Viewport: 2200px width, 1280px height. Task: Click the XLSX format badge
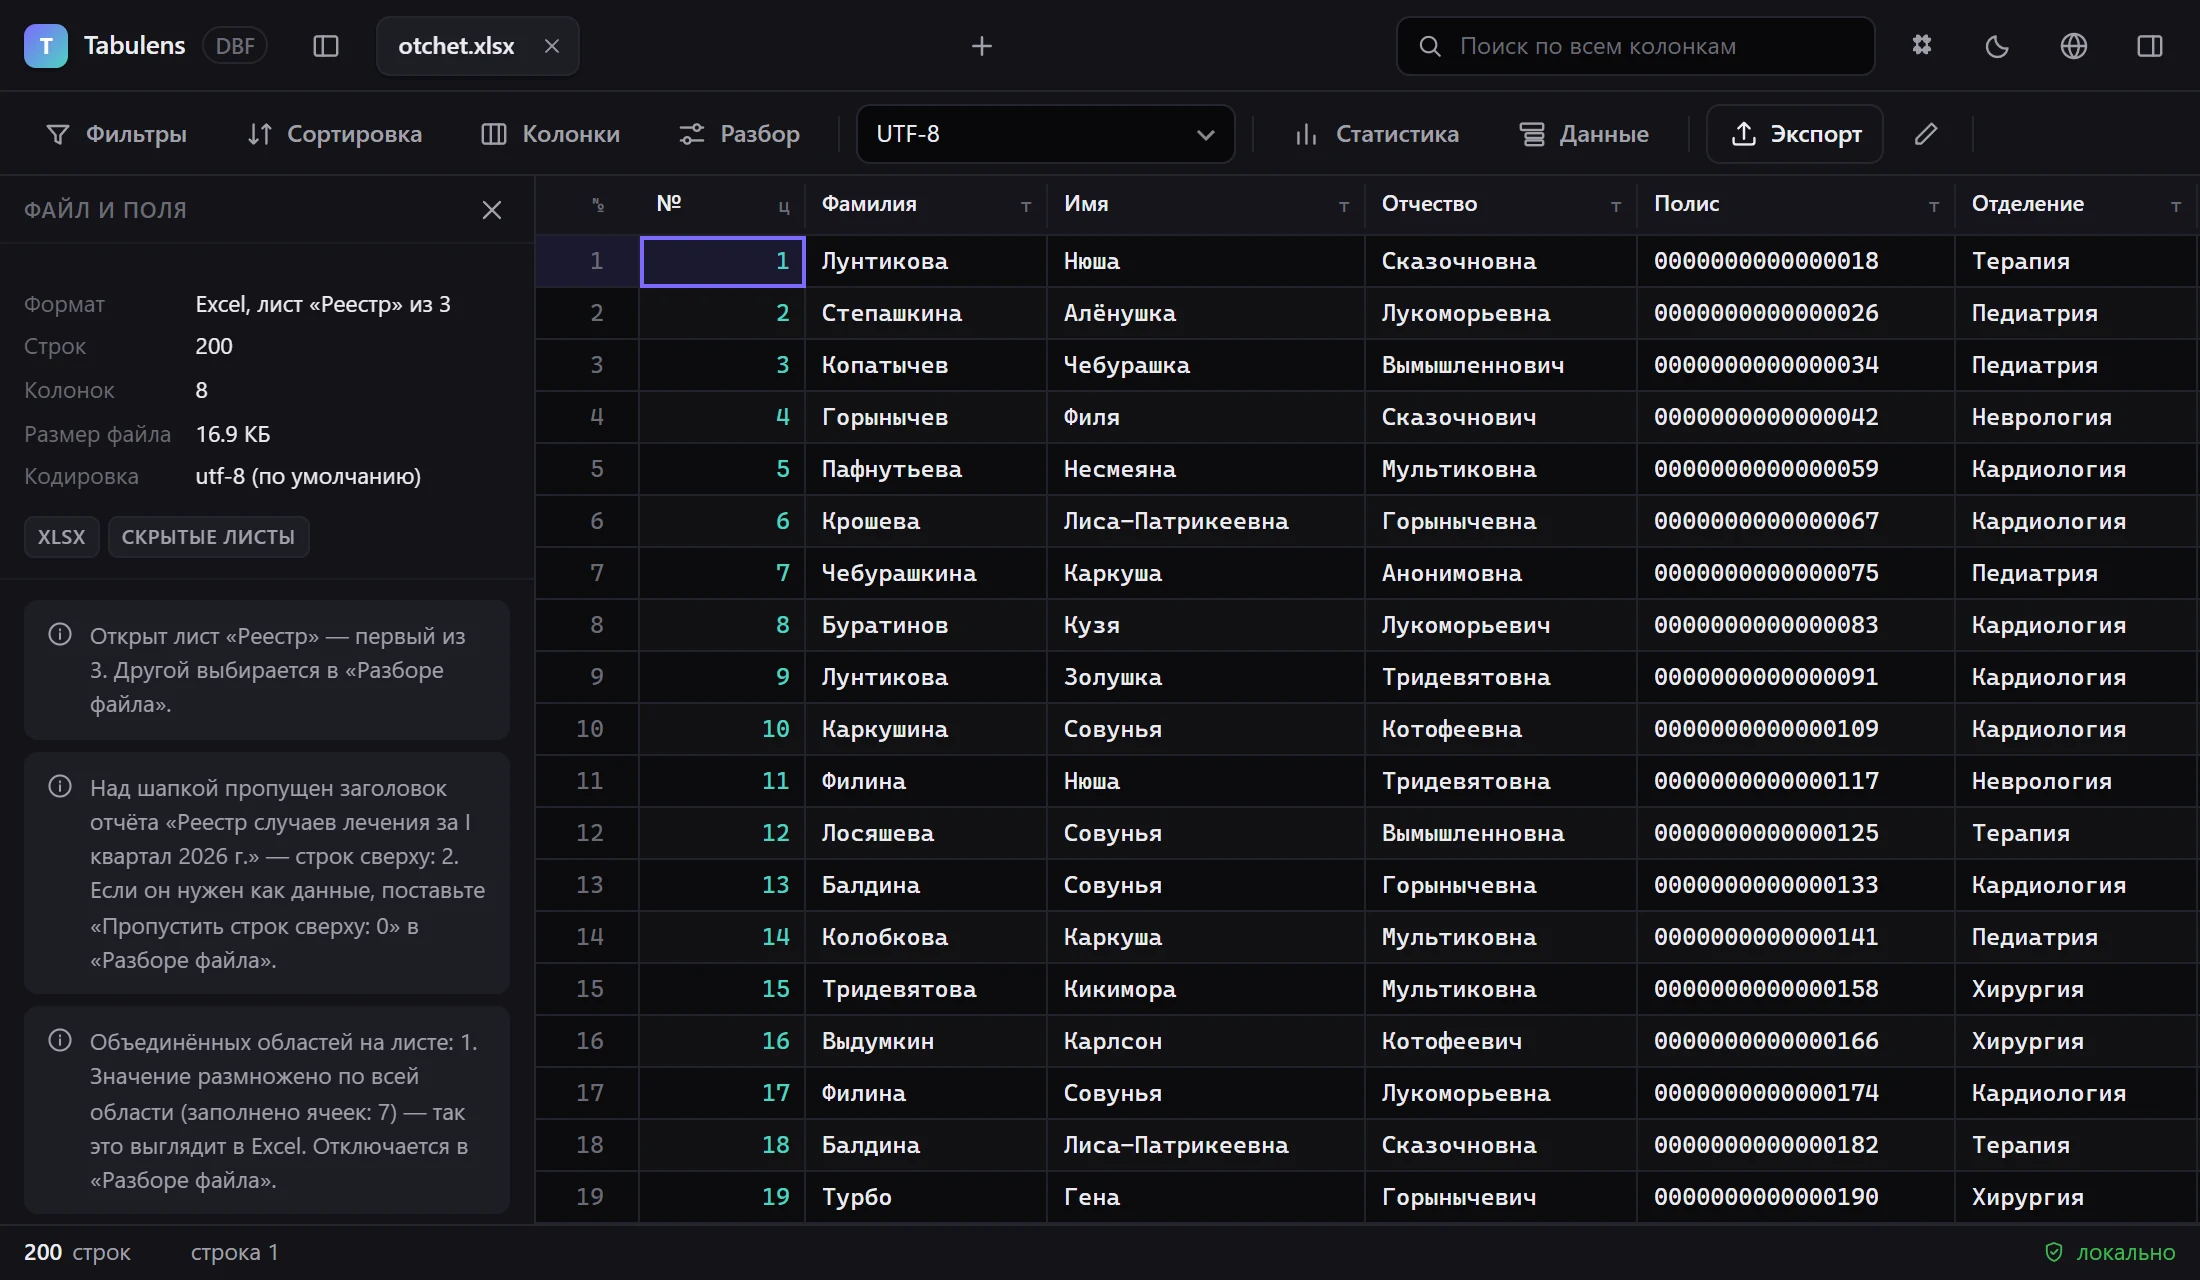62,537
